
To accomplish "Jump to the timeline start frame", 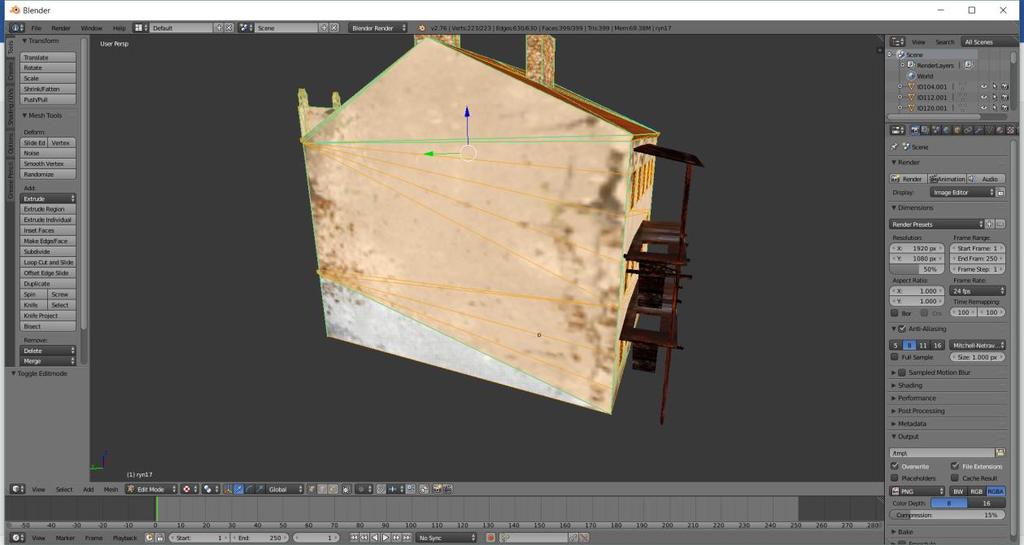I will coord(353,538).
